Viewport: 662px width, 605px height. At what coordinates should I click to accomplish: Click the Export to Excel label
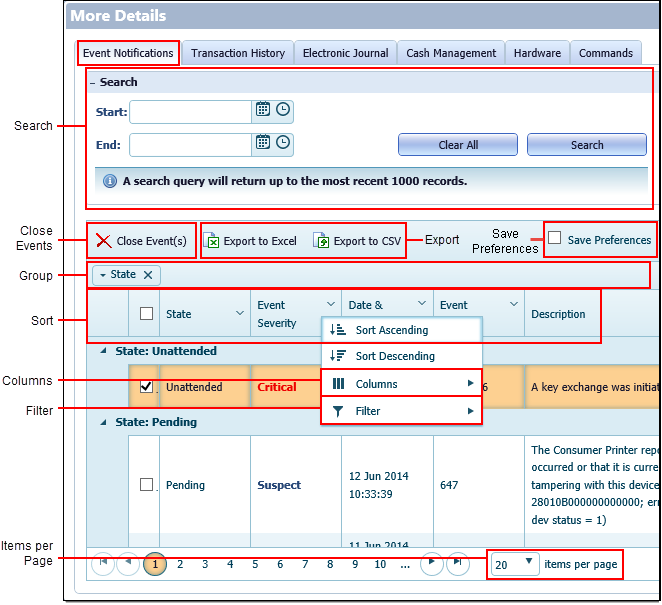[260, 241]
